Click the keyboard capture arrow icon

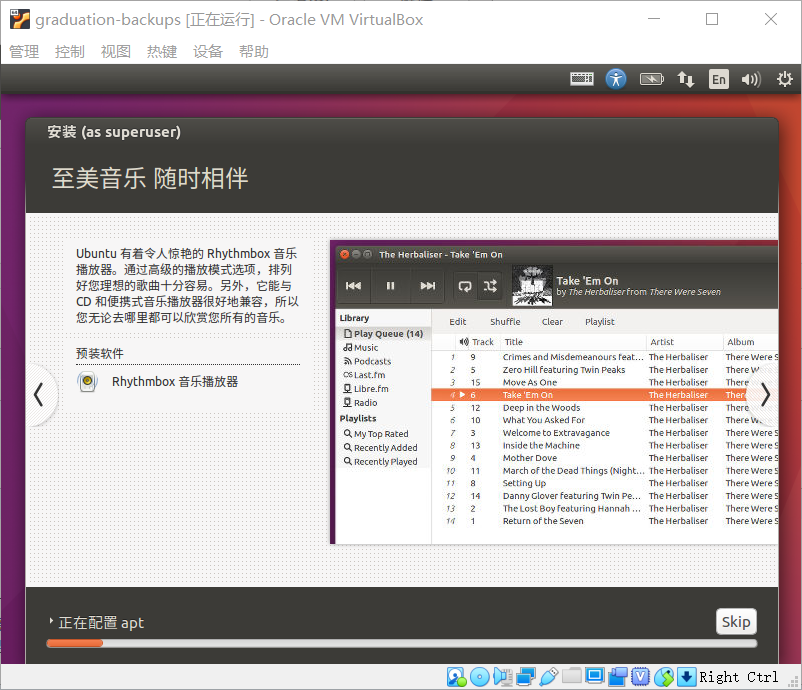686,677
